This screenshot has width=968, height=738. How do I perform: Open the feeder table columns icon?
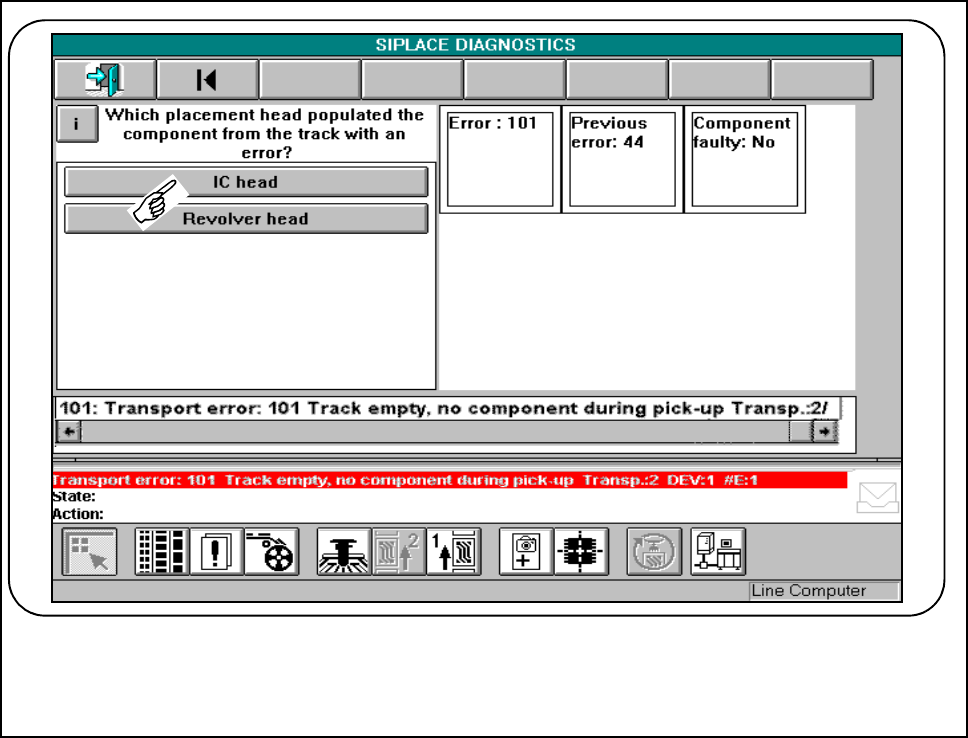click(162, 552)
